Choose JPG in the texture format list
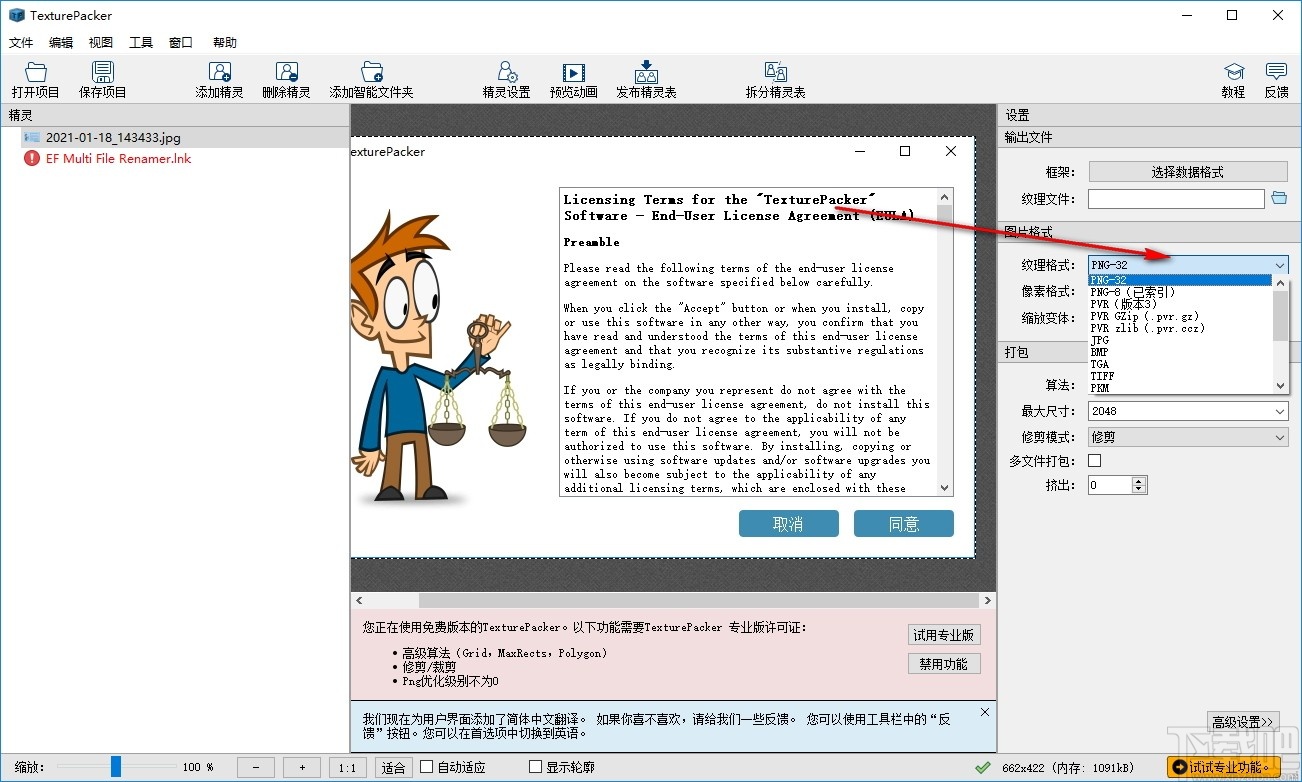This screenshot has width=1302, height=782. 1180,340
